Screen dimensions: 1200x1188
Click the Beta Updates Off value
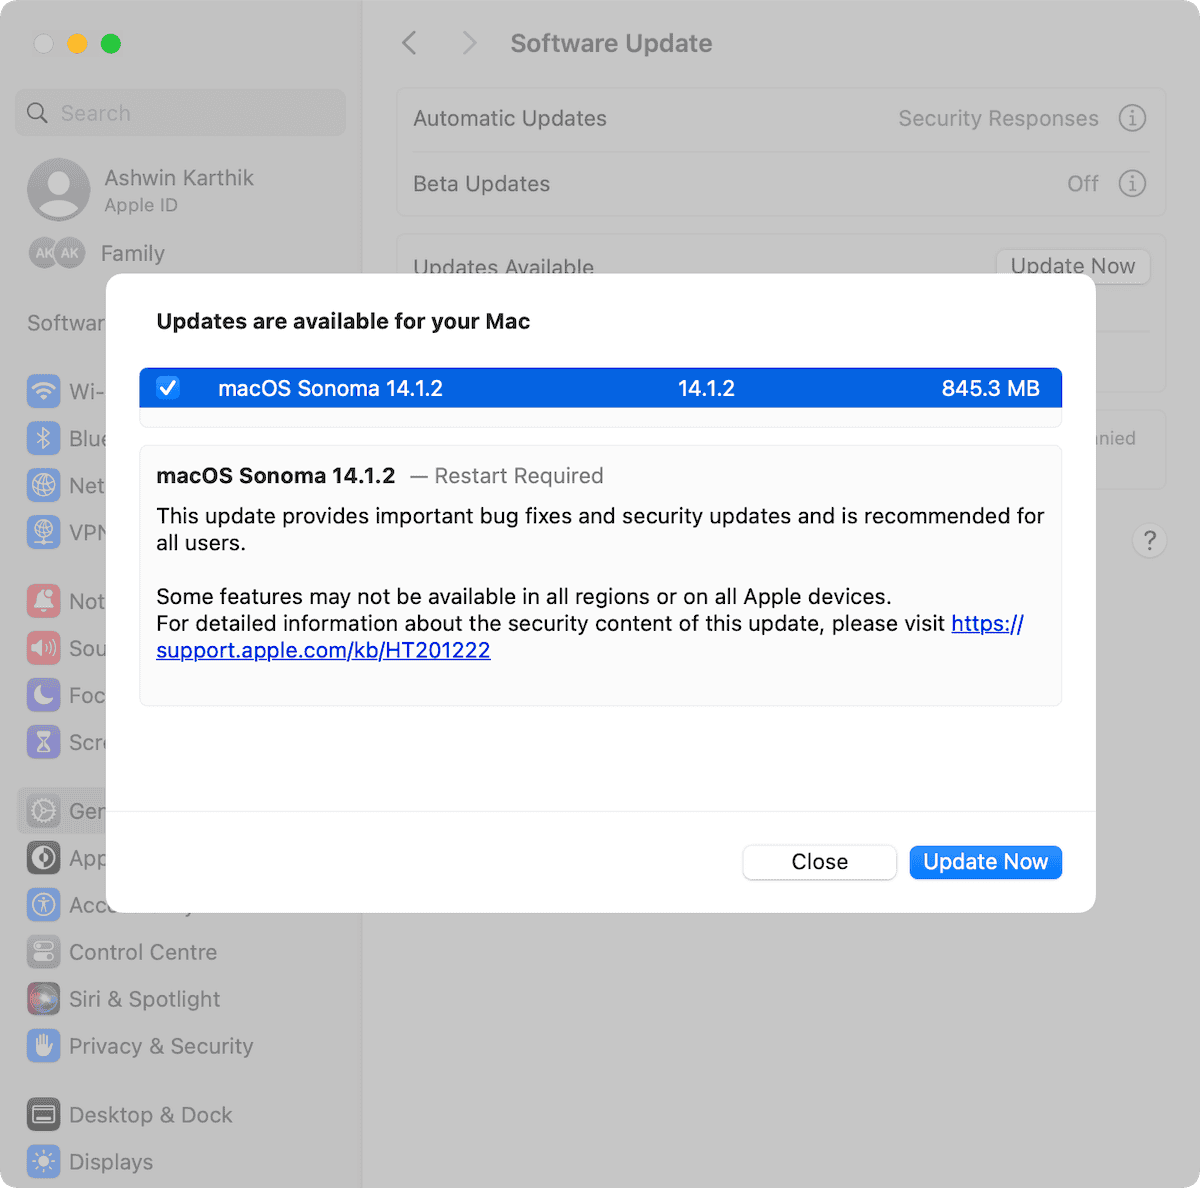pos(1083,184)
